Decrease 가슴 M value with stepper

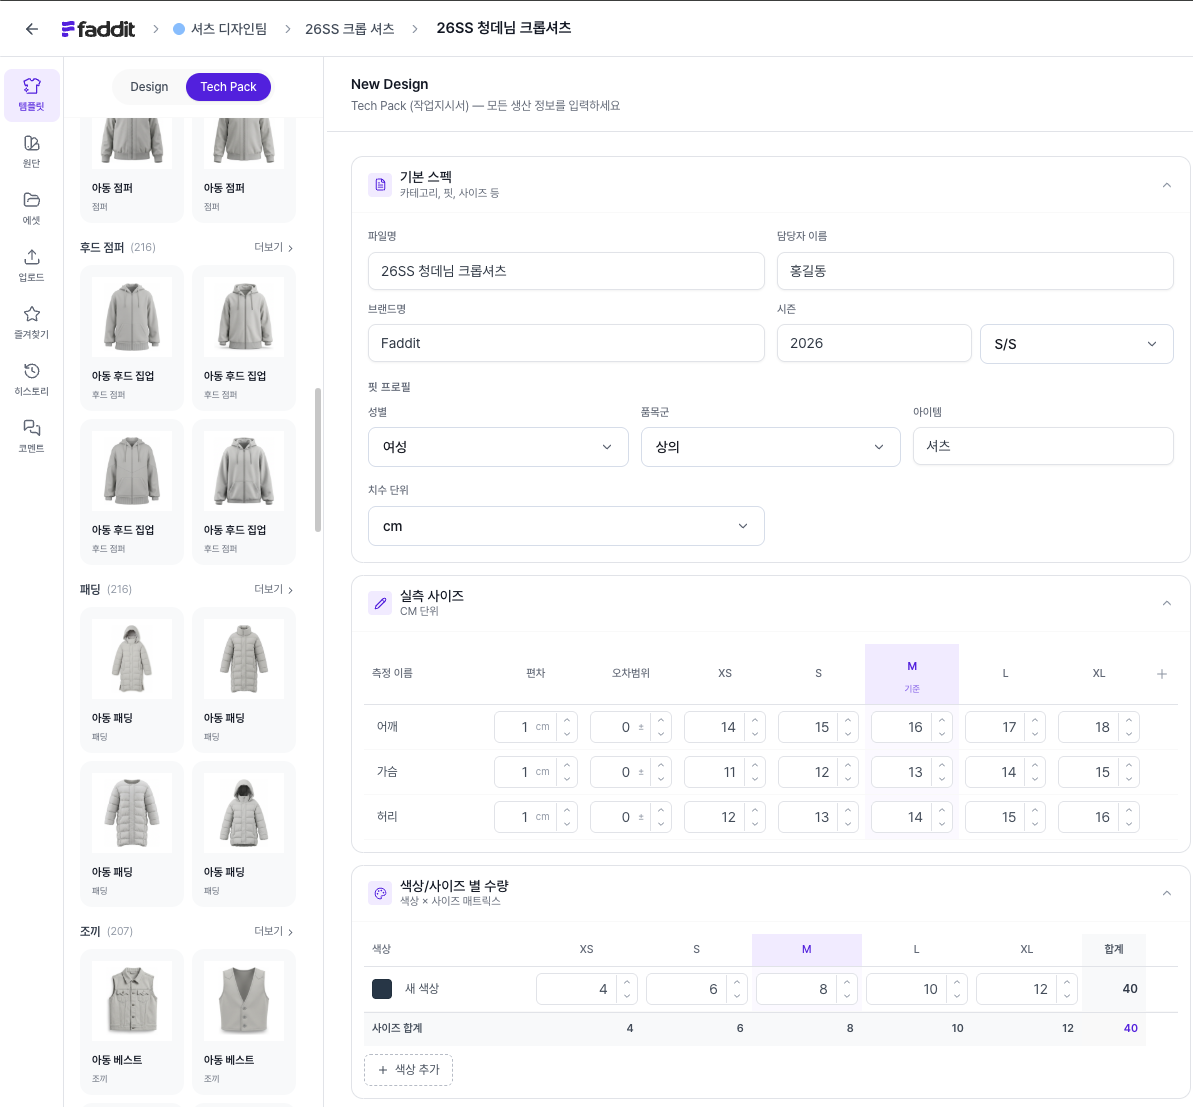tap(942, 779)
